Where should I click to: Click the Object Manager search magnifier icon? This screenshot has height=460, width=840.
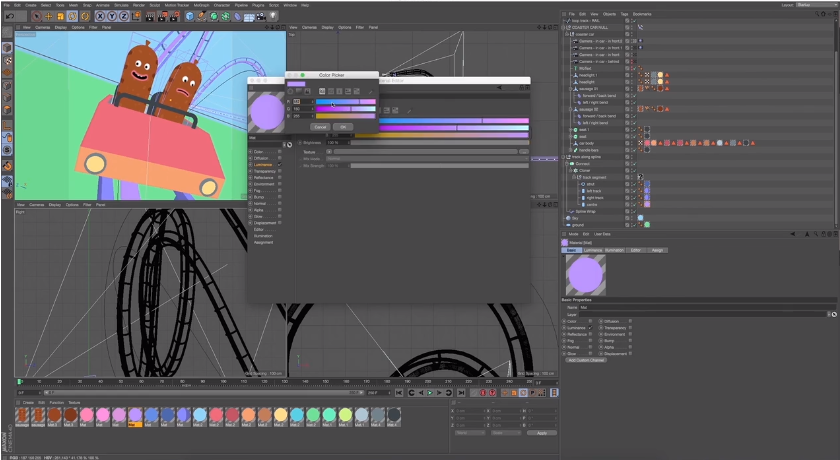click(x=816, y=14)
